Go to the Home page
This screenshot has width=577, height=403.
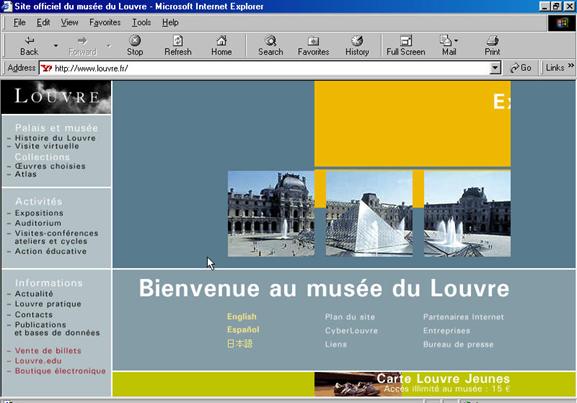click(x=221, y=46)
